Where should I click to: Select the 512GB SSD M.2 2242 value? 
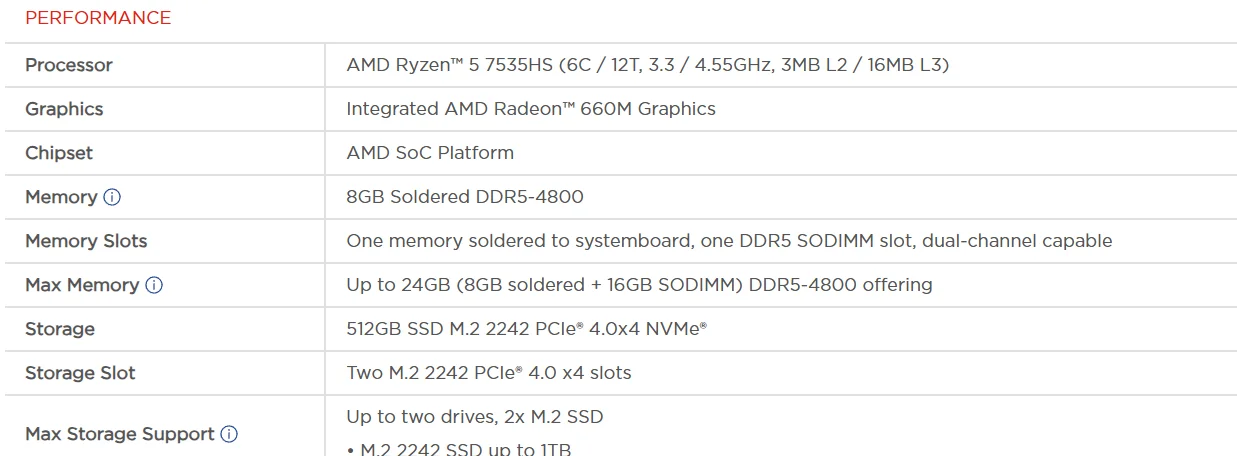(x=526, y=329)
